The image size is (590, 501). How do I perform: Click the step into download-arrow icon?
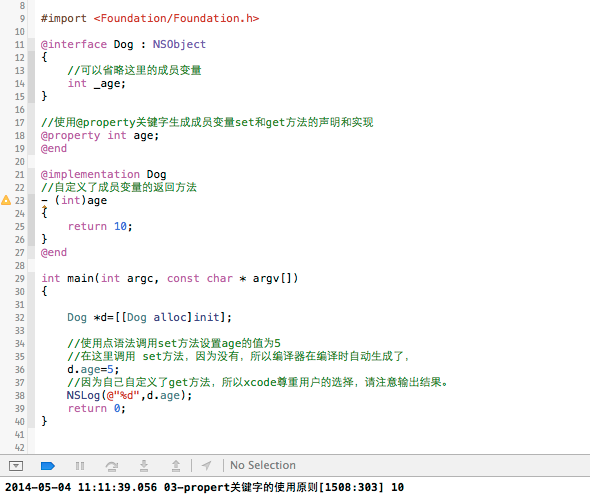click(x=144, y=466)
